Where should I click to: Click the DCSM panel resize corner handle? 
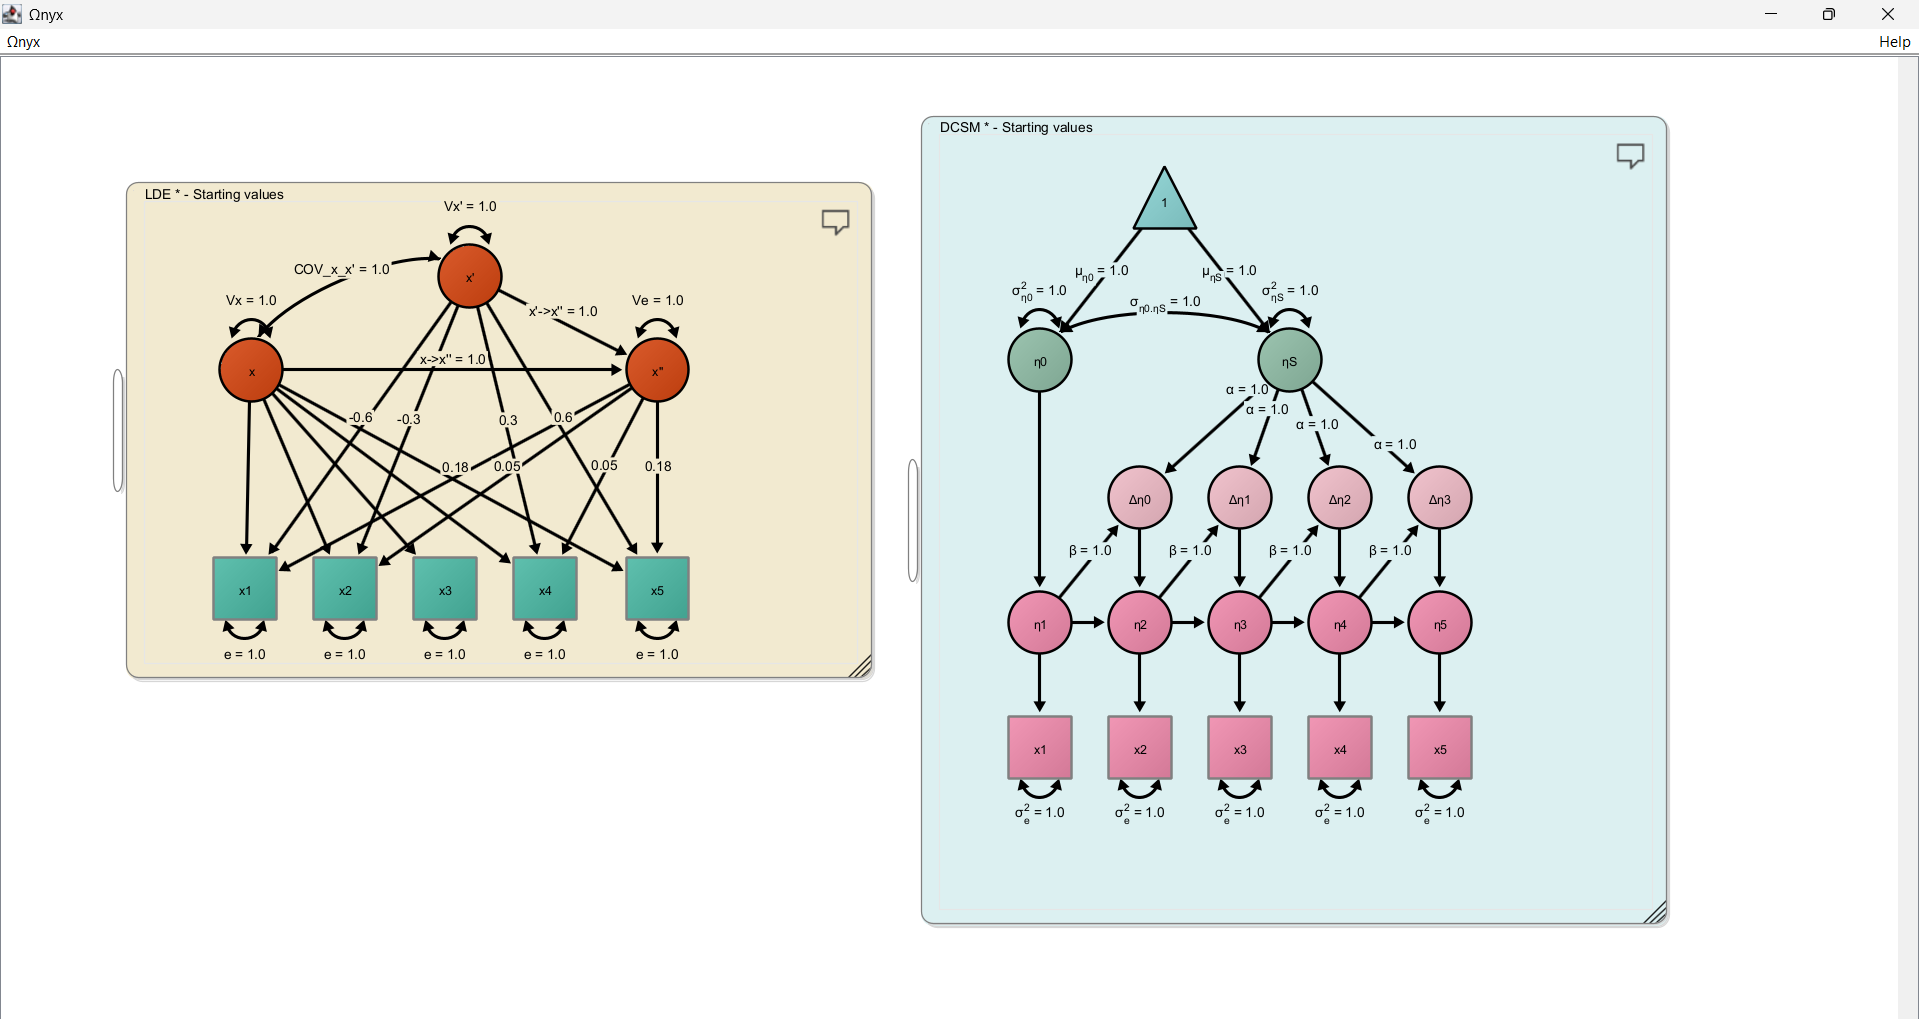click(1656, 913)
